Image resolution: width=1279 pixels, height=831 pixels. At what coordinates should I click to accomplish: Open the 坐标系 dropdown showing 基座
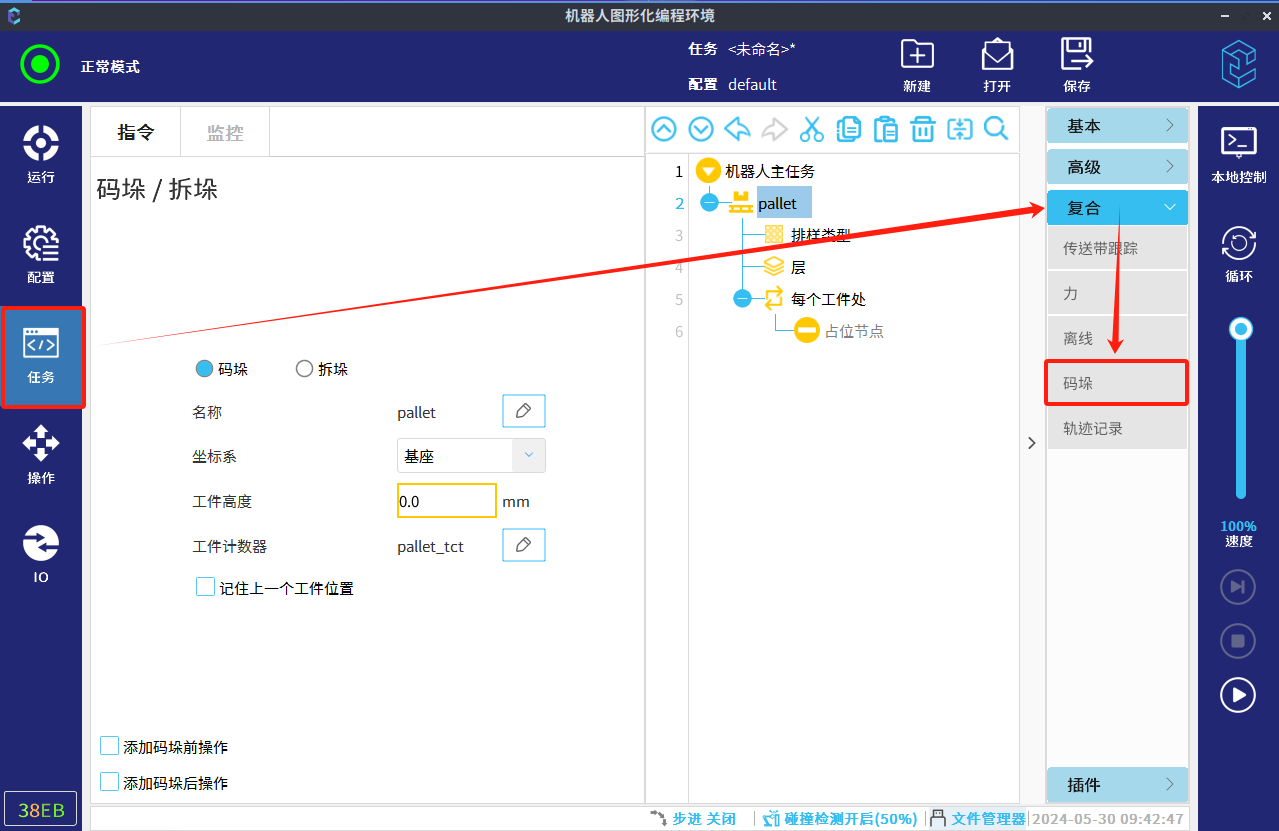coord(471,456)
